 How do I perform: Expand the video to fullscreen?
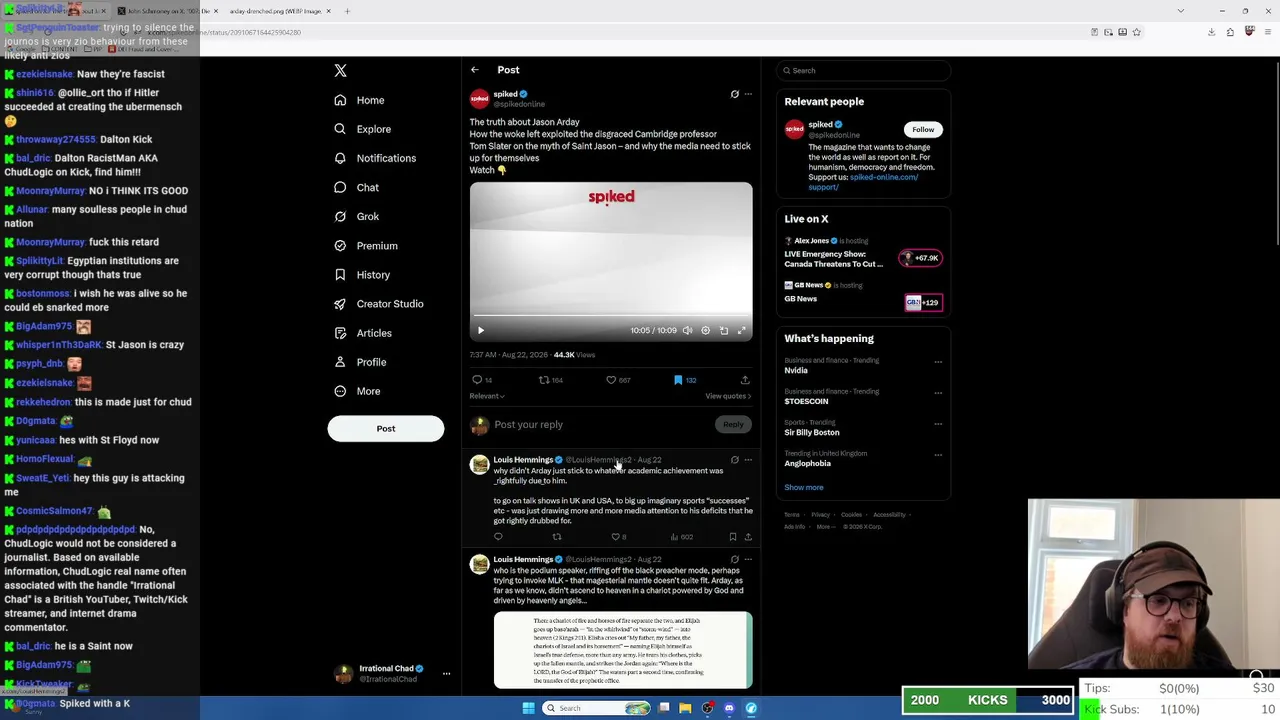(742, 330)
